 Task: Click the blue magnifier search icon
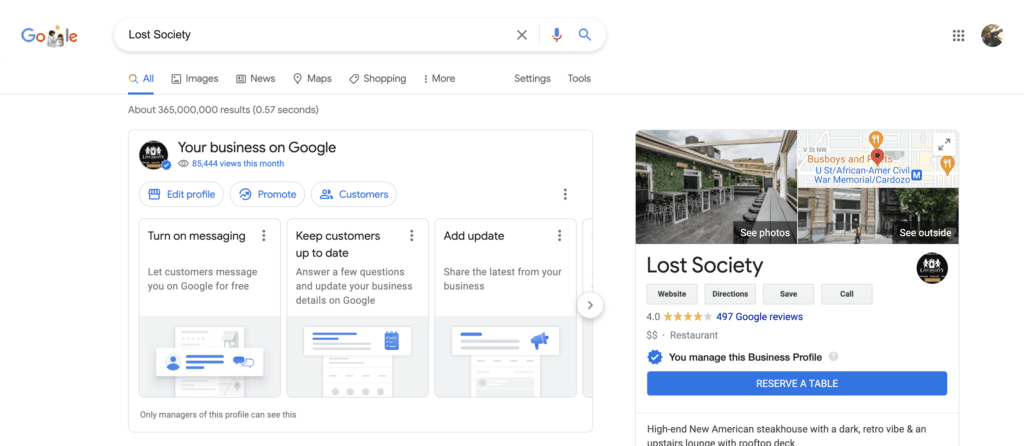pyautogui.click(x=585, y=35)
